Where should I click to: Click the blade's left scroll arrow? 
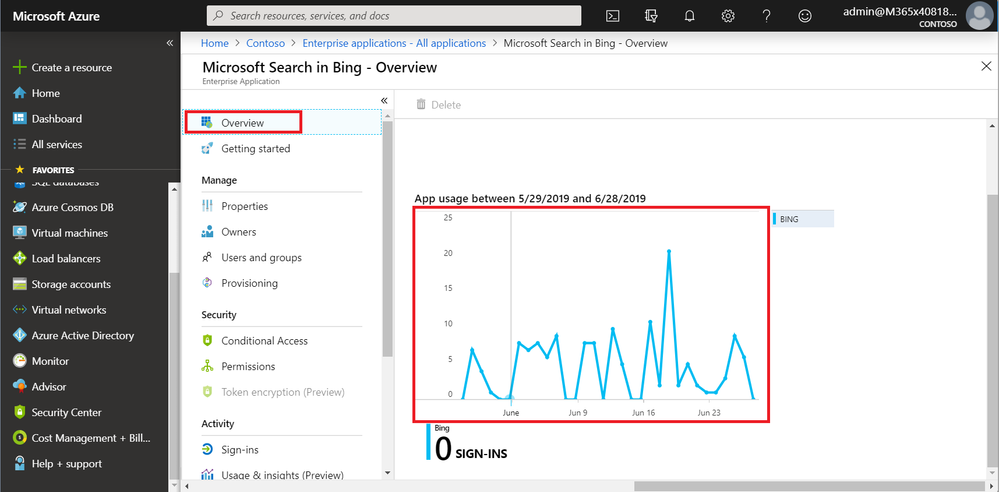coord(187,486)
